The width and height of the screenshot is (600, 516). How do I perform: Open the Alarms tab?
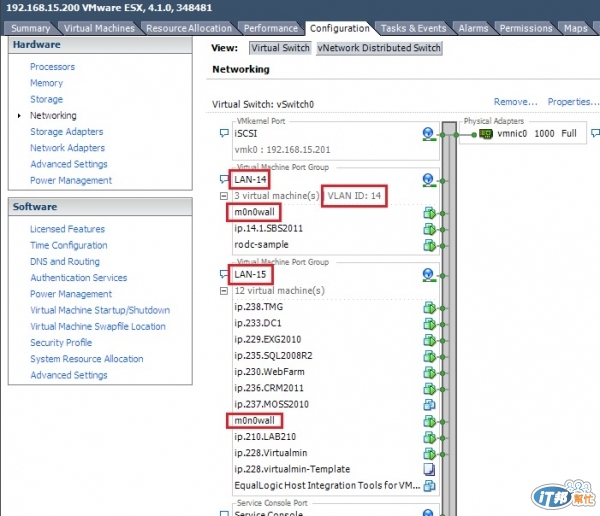(473, 28)
